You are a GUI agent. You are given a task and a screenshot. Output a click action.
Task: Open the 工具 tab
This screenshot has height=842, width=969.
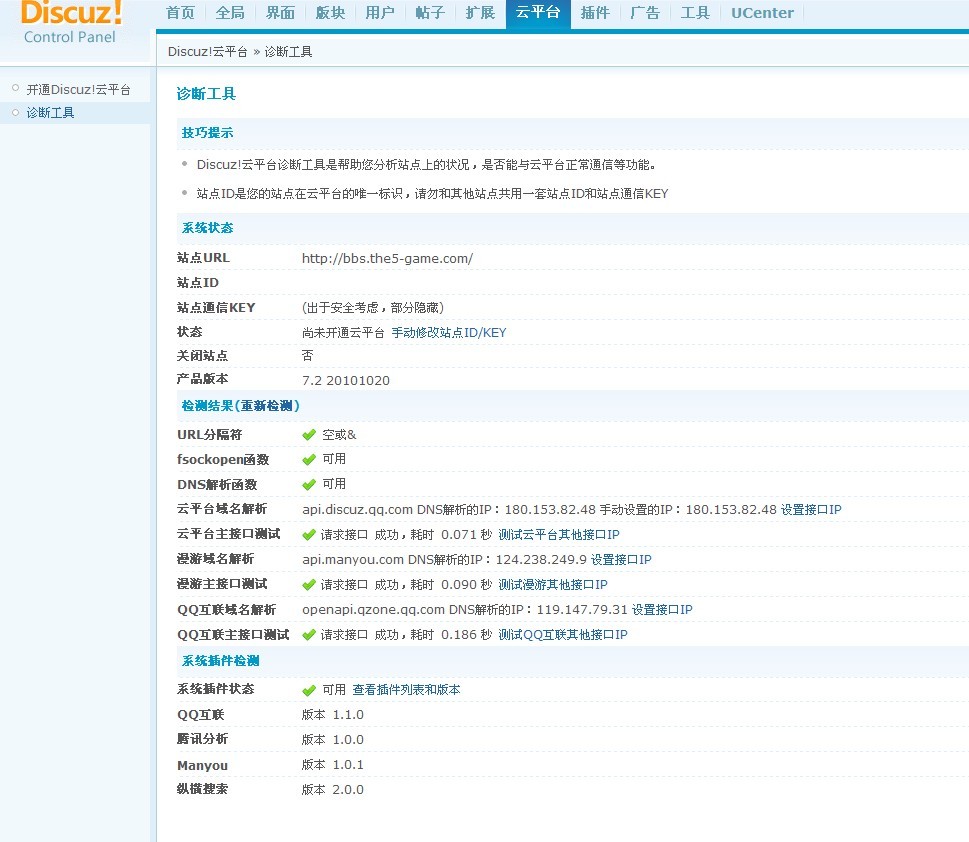click(695, 13)
